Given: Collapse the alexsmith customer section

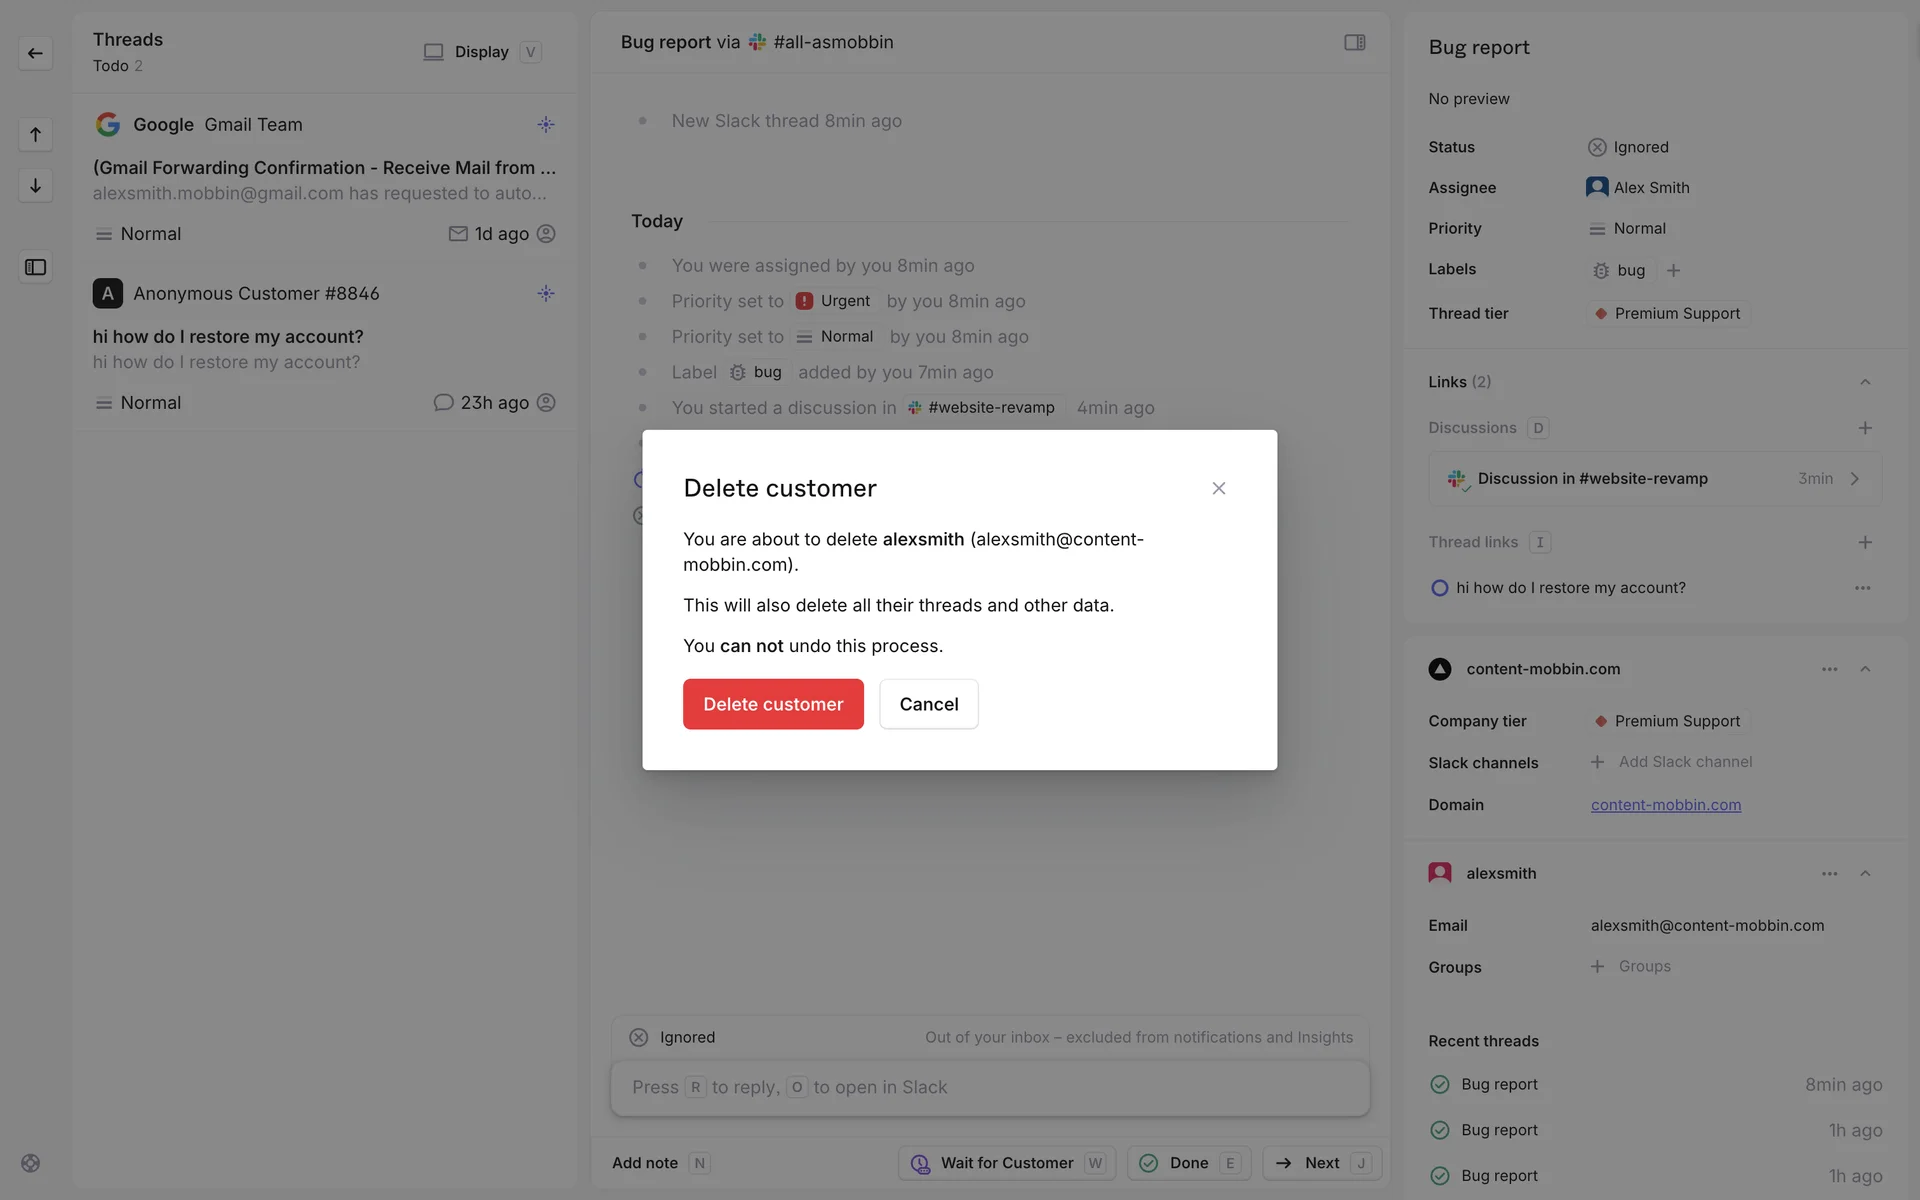Looking at the screenshot, I should [x=1864, y=873].
